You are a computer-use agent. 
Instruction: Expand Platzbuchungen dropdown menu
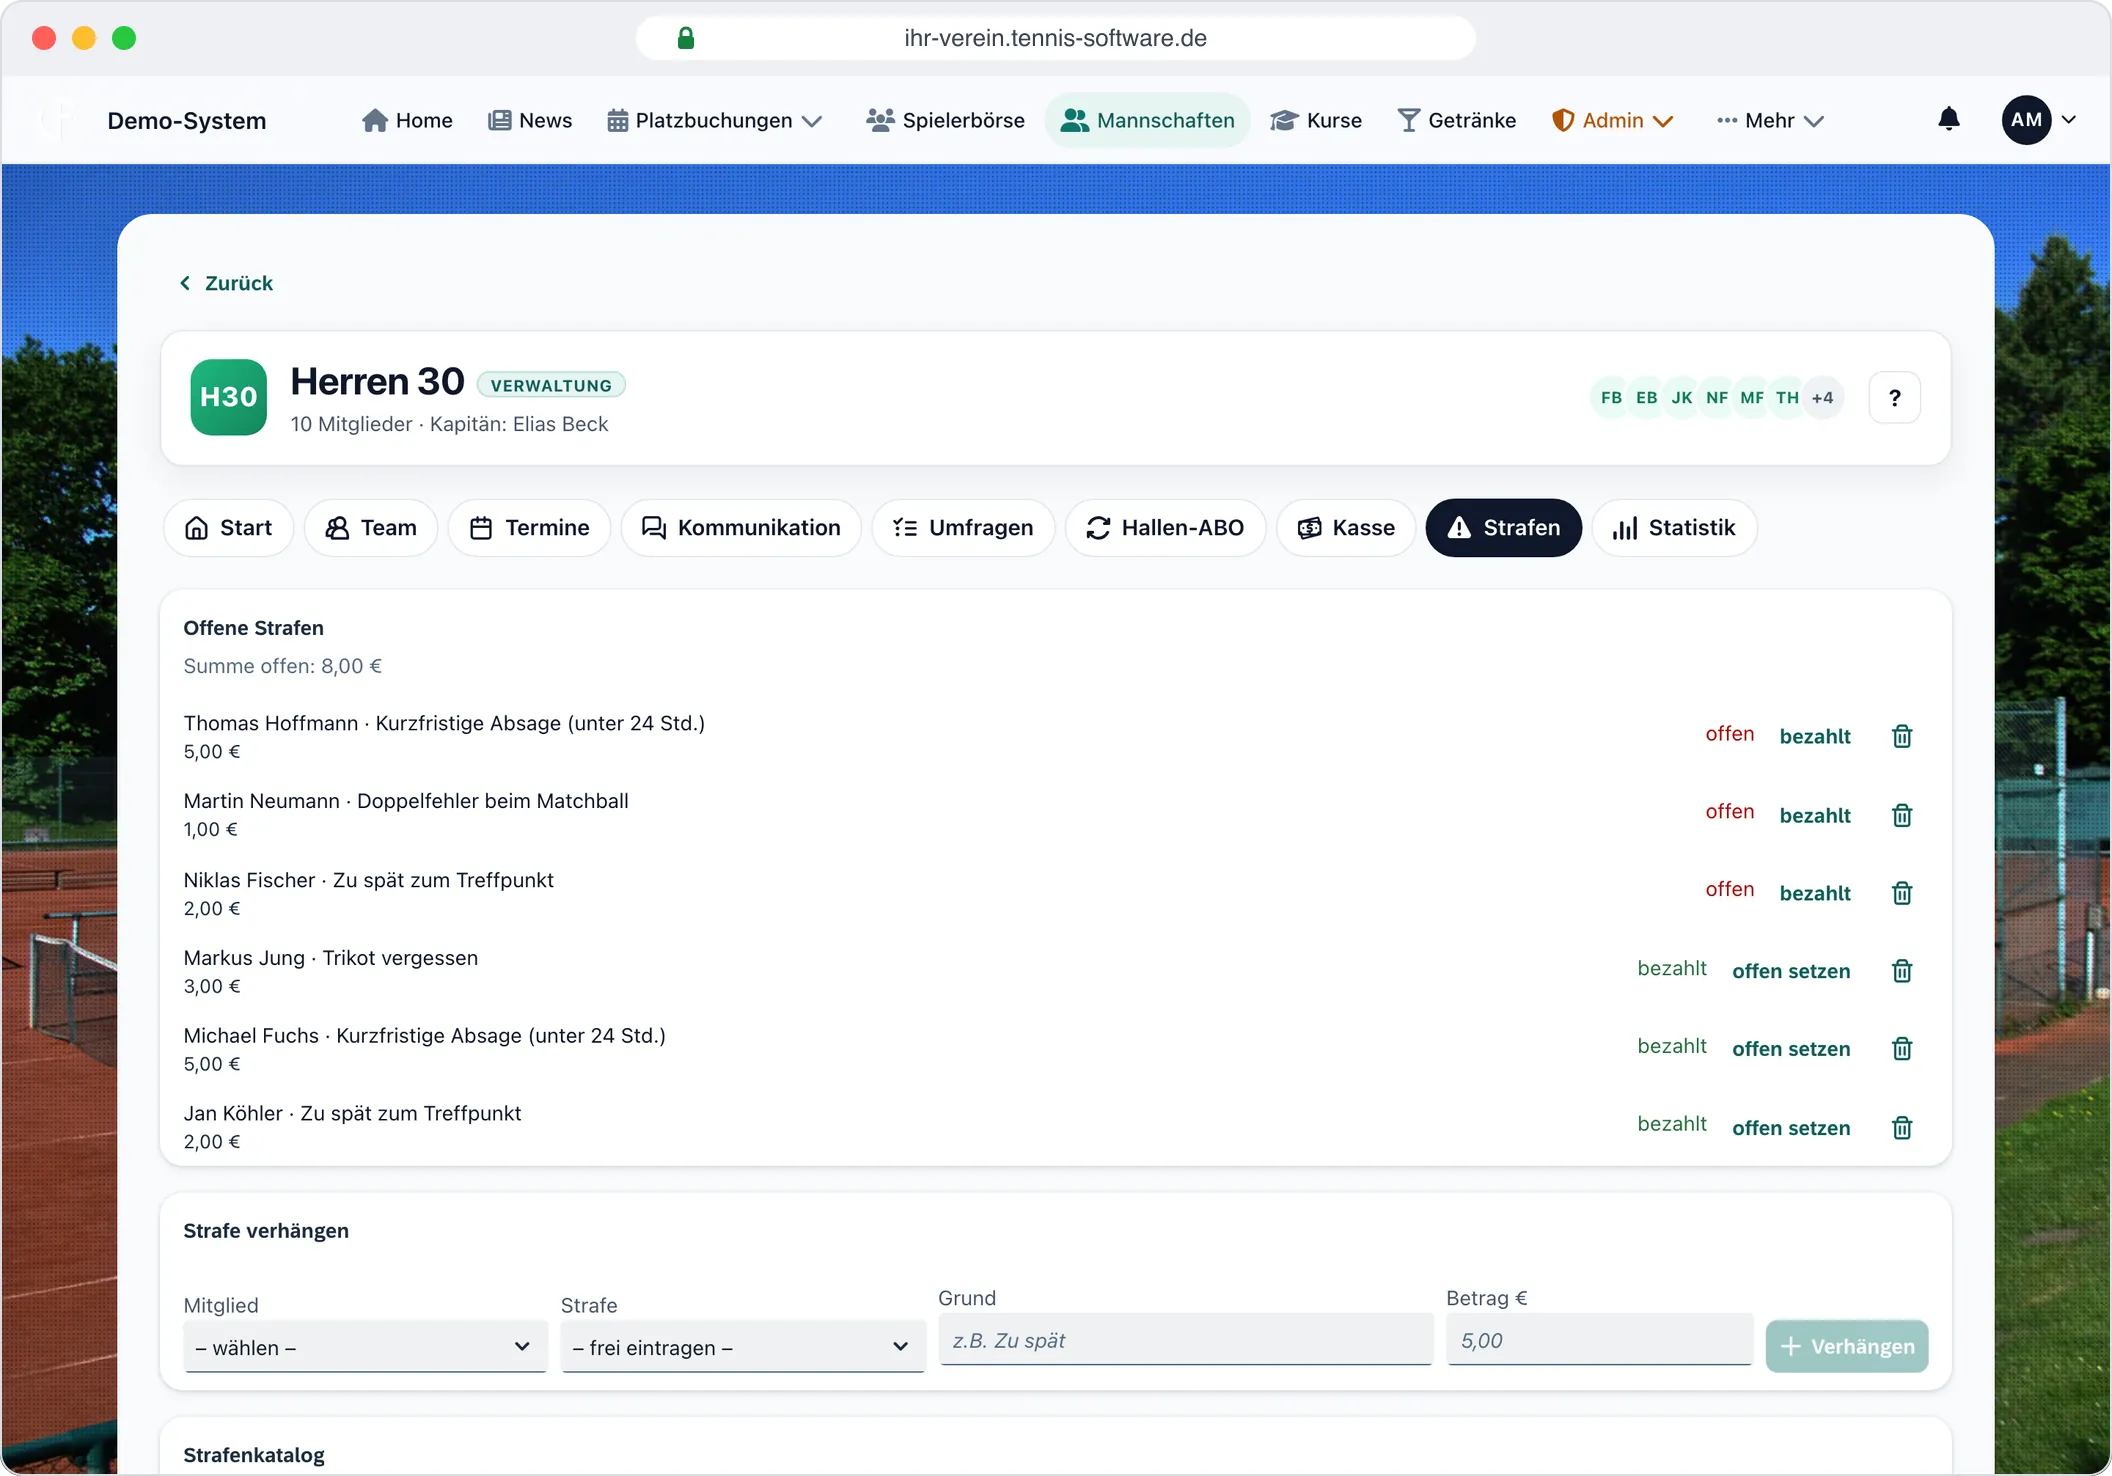coord(715,120)
